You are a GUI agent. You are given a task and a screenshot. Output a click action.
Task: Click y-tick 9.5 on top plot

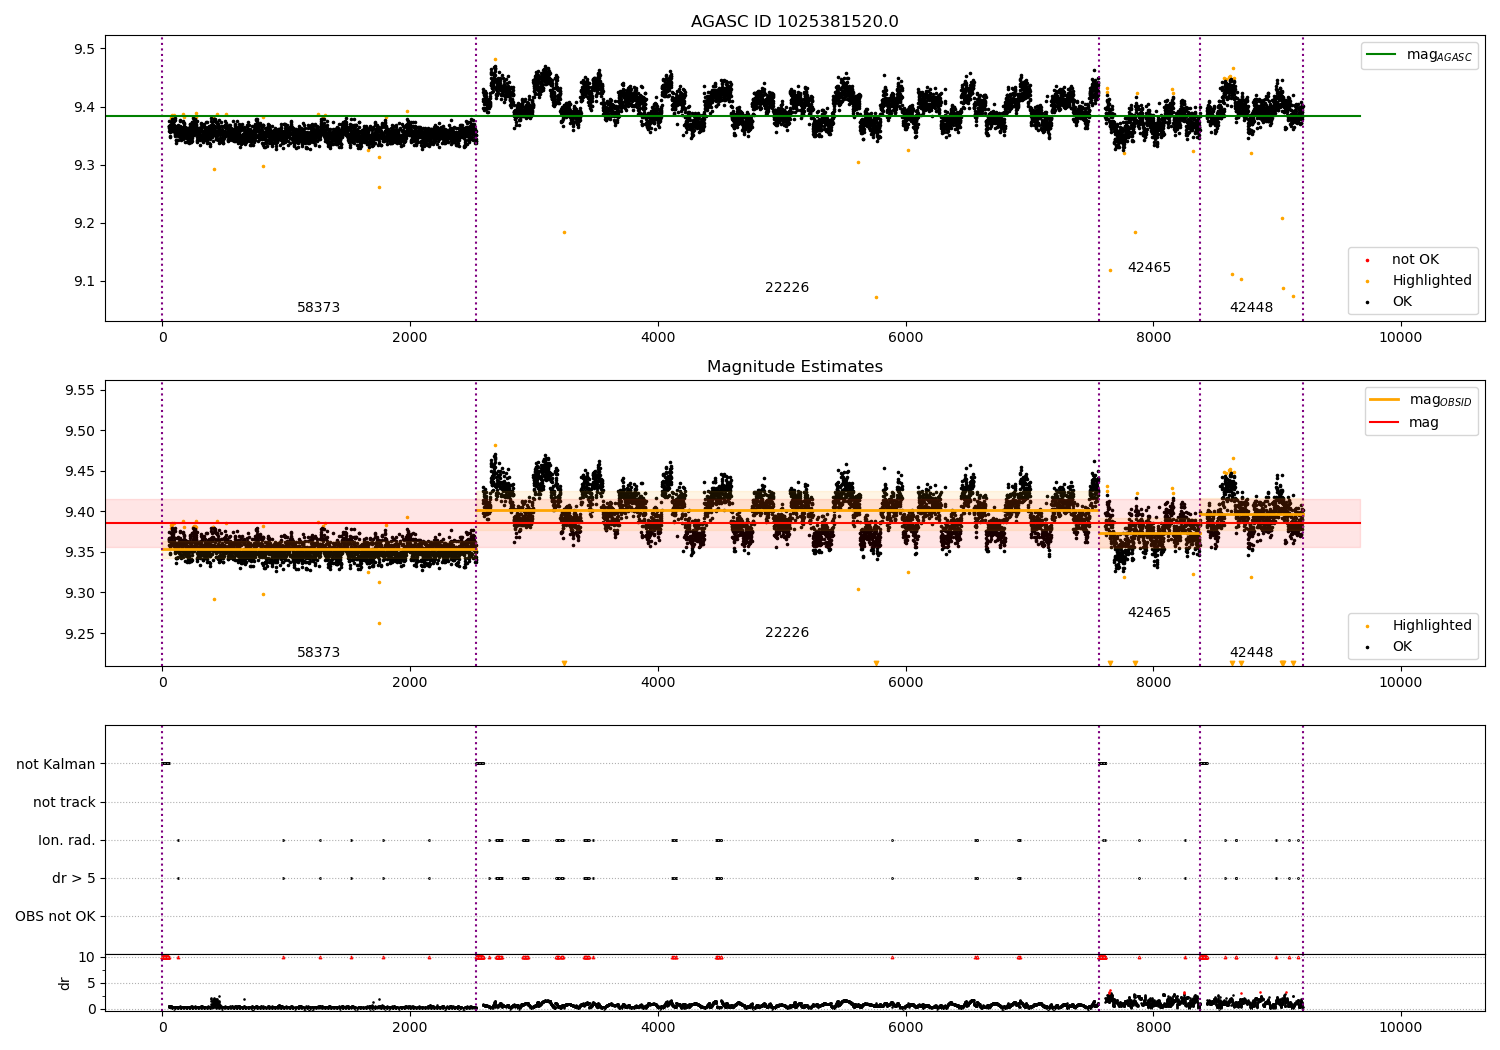pos(85,50)
